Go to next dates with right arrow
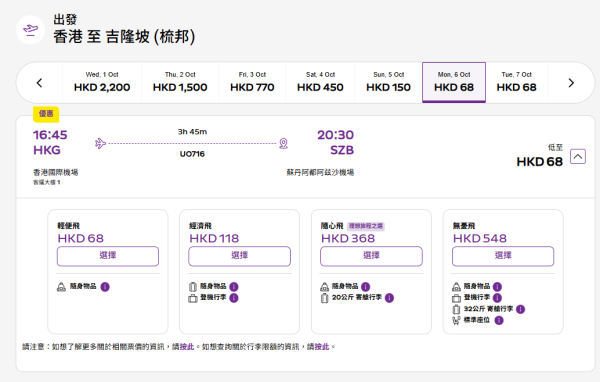 [571, 83]
